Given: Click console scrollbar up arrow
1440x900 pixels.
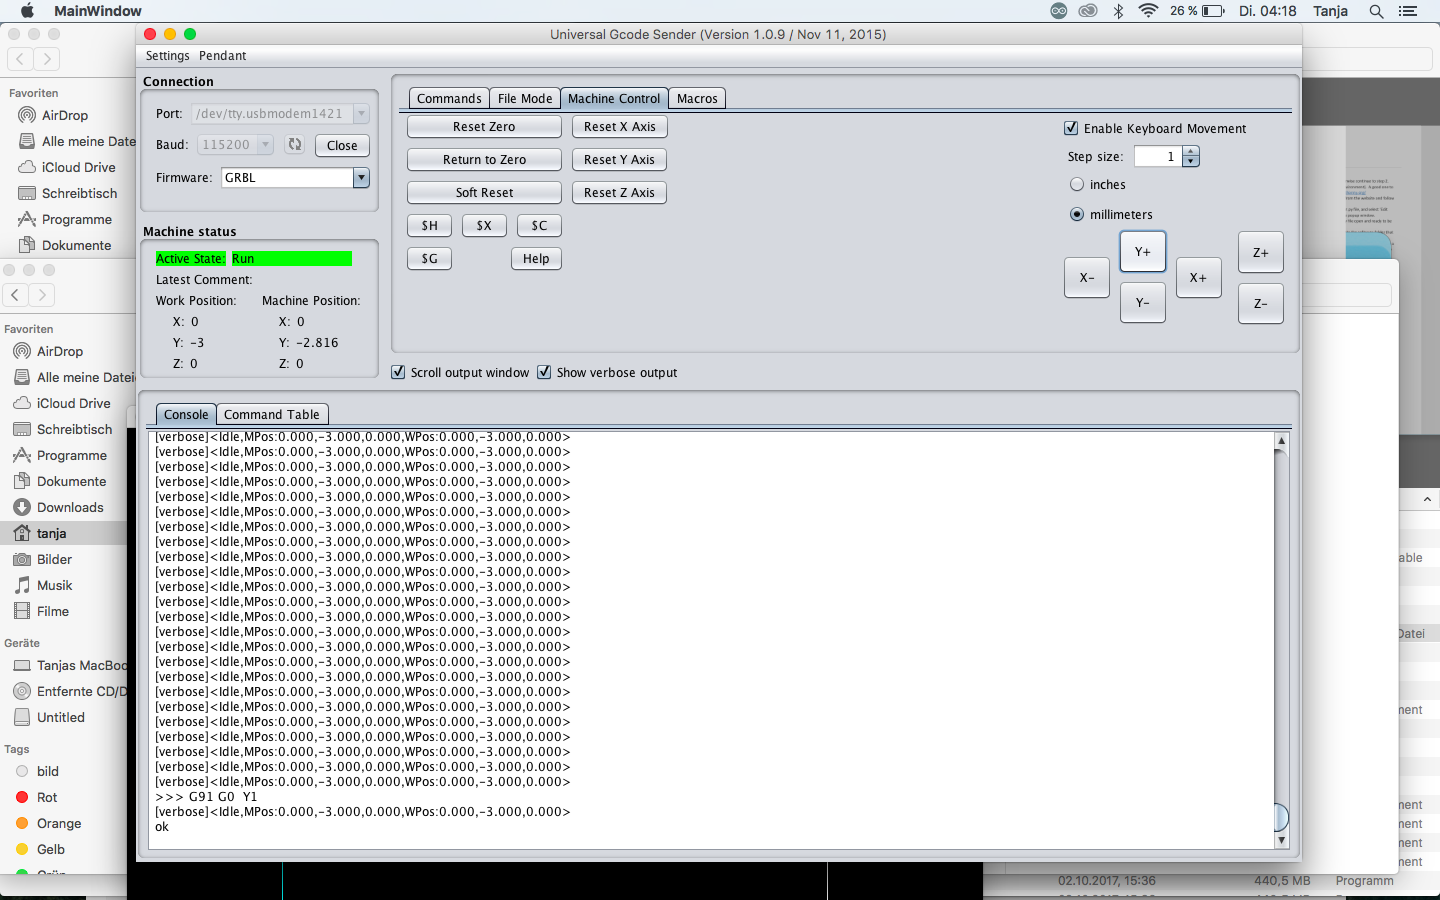Looking at the screenshot, I should pos(1282,441).
